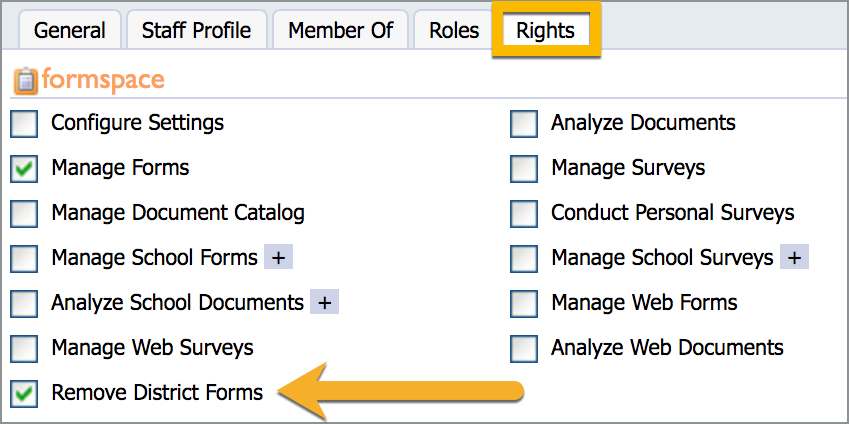Viewport: 849px width, 424px height.
Task: Expand Manage School Forms plus button
Action: point(278,257)
